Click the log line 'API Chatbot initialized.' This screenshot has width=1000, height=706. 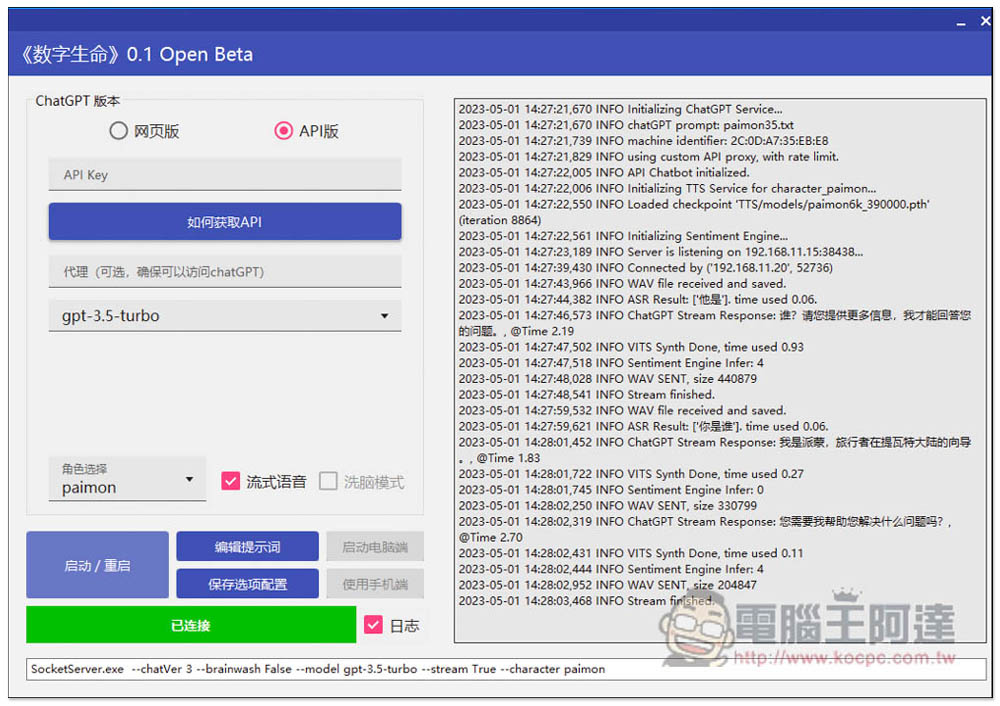(604, 173)
